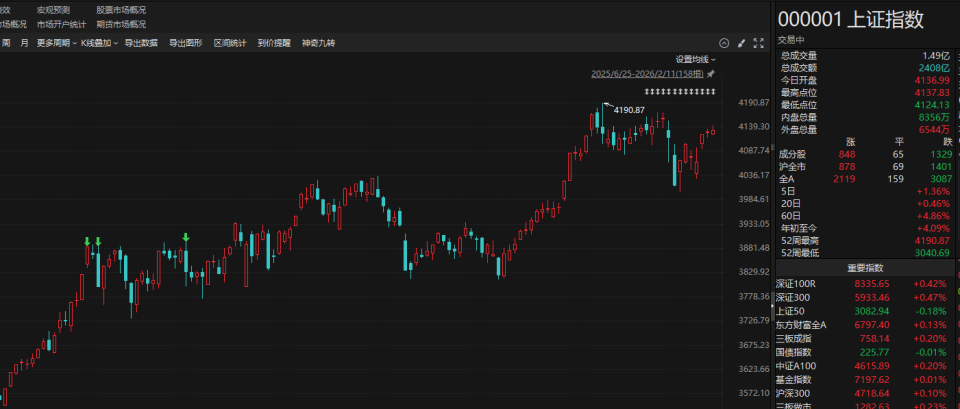The height and width of the screenshot is (409, 960).
Task: Open the 宏观预测 menu item
Action: tap(53, 10)
